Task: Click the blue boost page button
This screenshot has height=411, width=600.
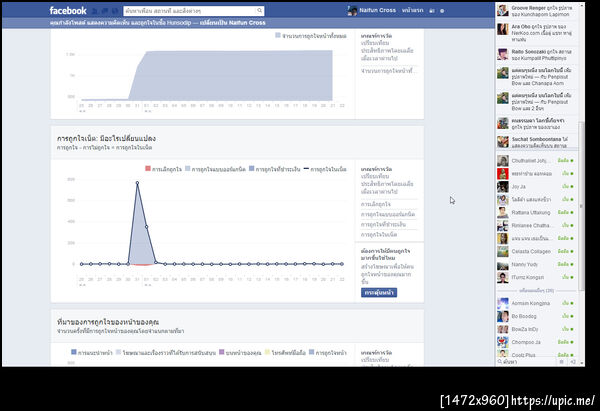Action: [379, 292]
